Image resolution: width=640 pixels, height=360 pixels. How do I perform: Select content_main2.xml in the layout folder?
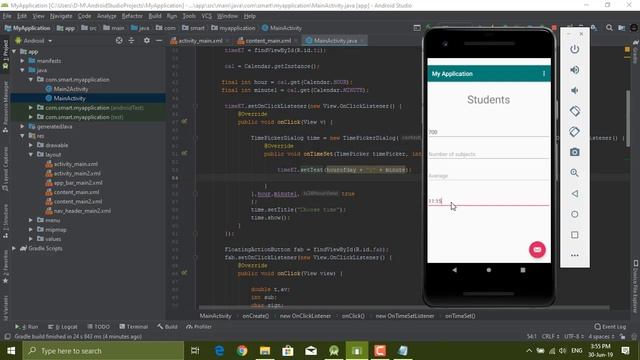pos(78,202)
